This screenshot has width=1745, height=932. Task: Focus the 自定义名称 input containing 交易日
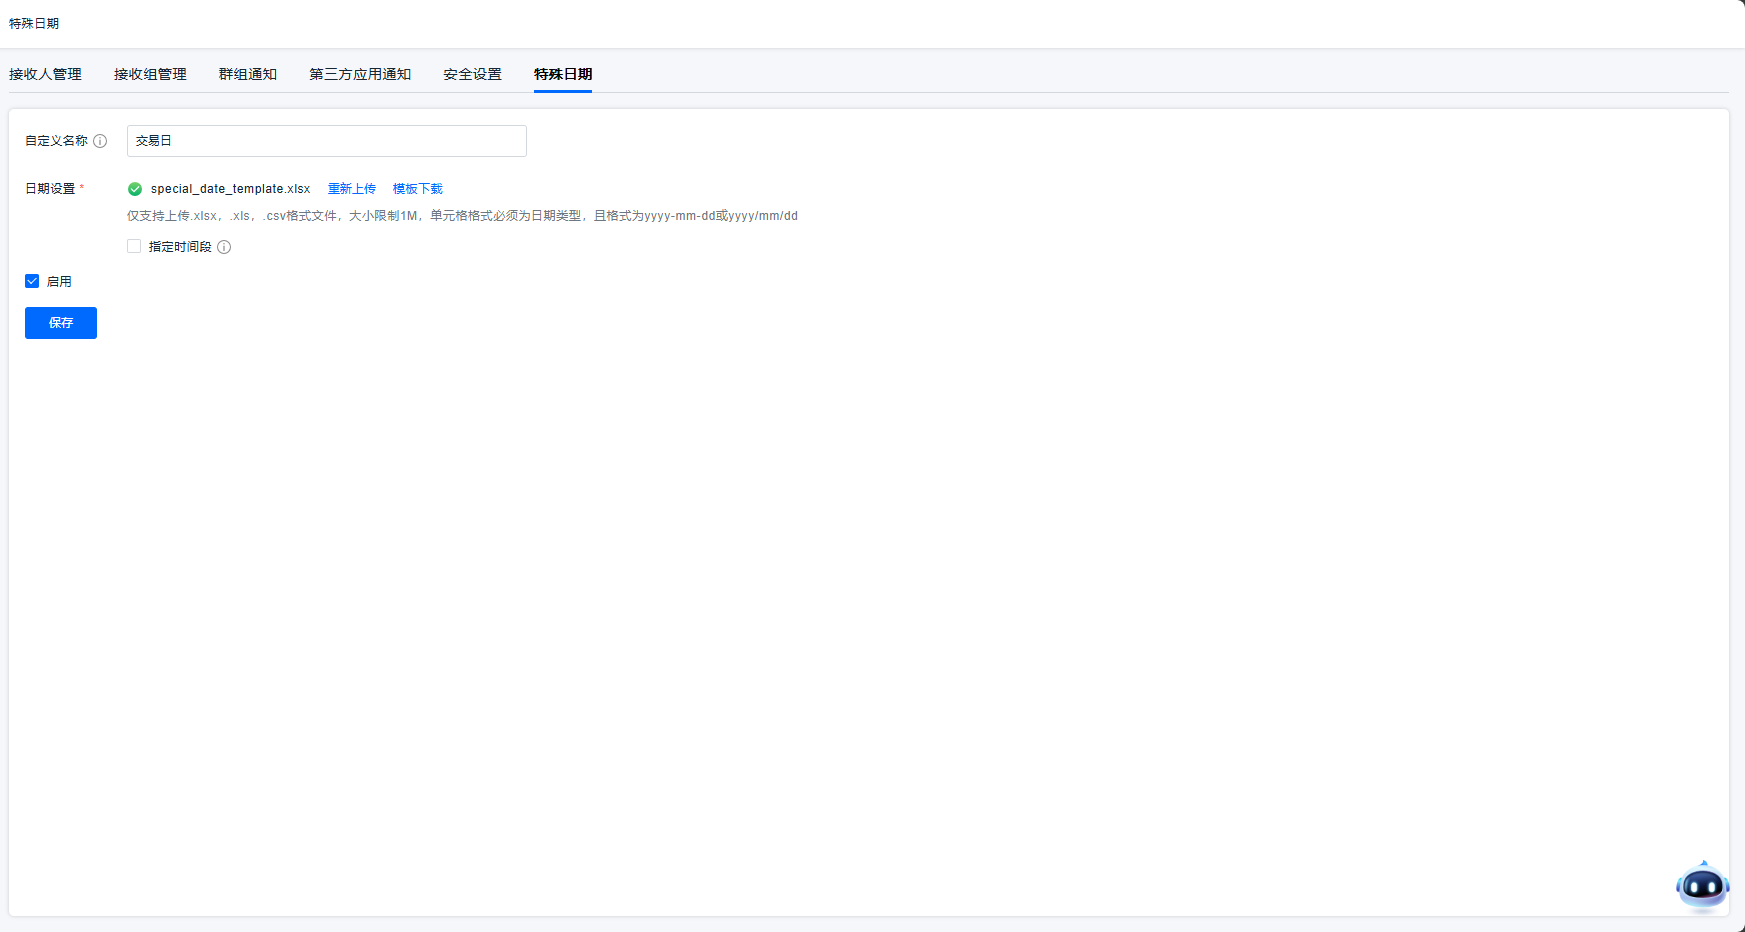pos(326,141)
